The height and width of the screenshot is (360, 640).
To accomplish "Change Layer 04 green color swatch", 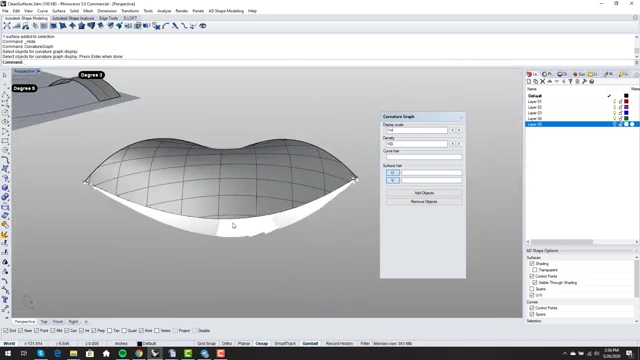I will pyautogui.click(x=626, y=118).
